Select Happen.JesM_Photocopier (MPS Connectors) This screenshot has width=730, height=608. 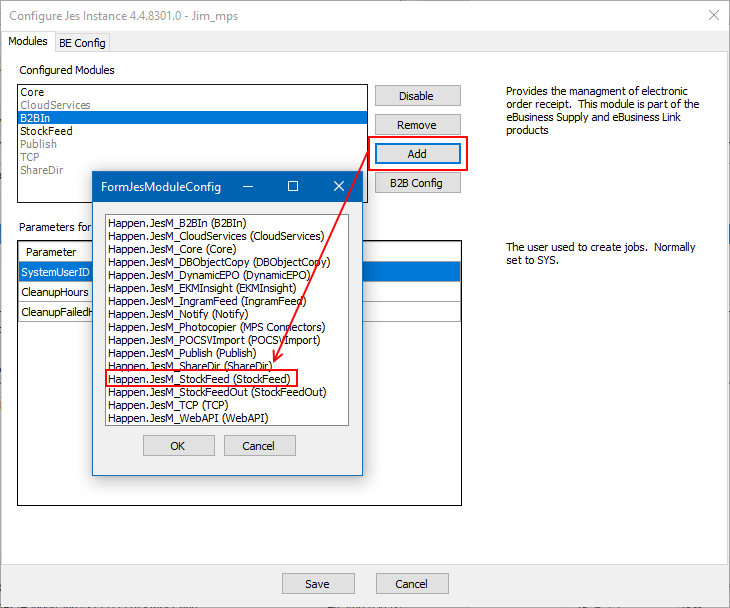click(x=216, y=327)
